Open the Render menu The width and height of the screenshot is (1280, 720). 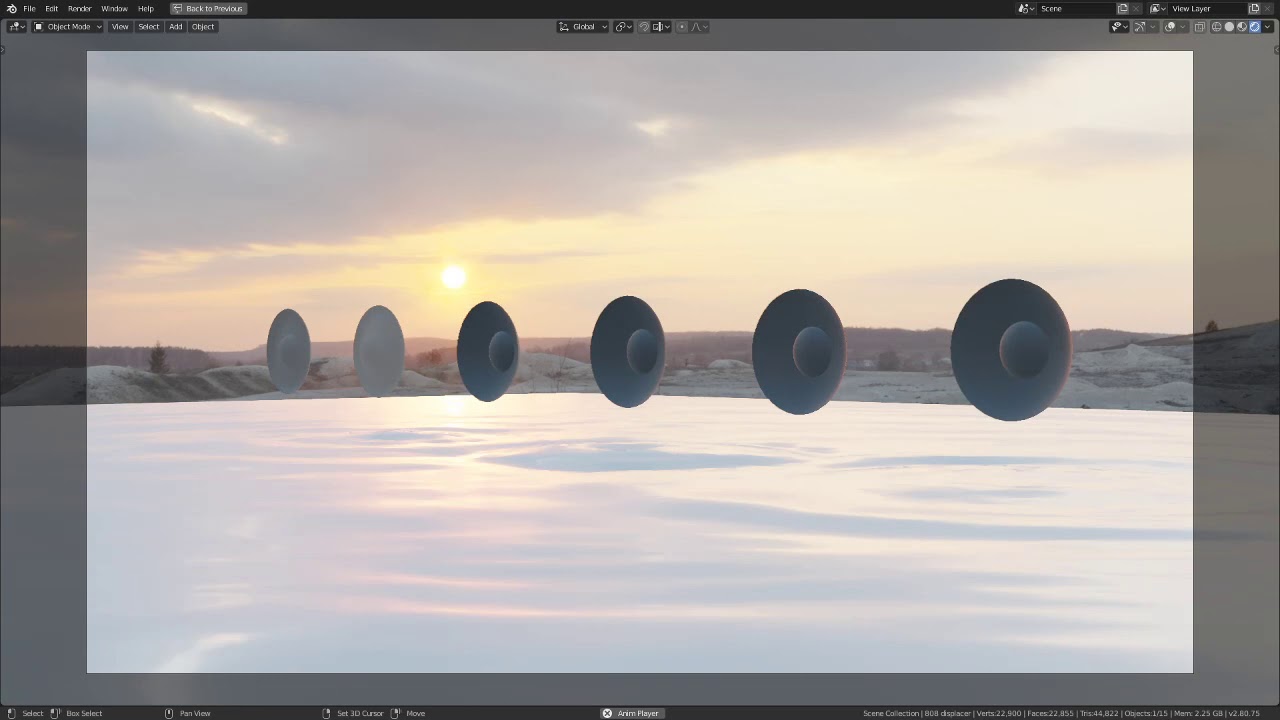pyautogui.click(x=80, y=8)
